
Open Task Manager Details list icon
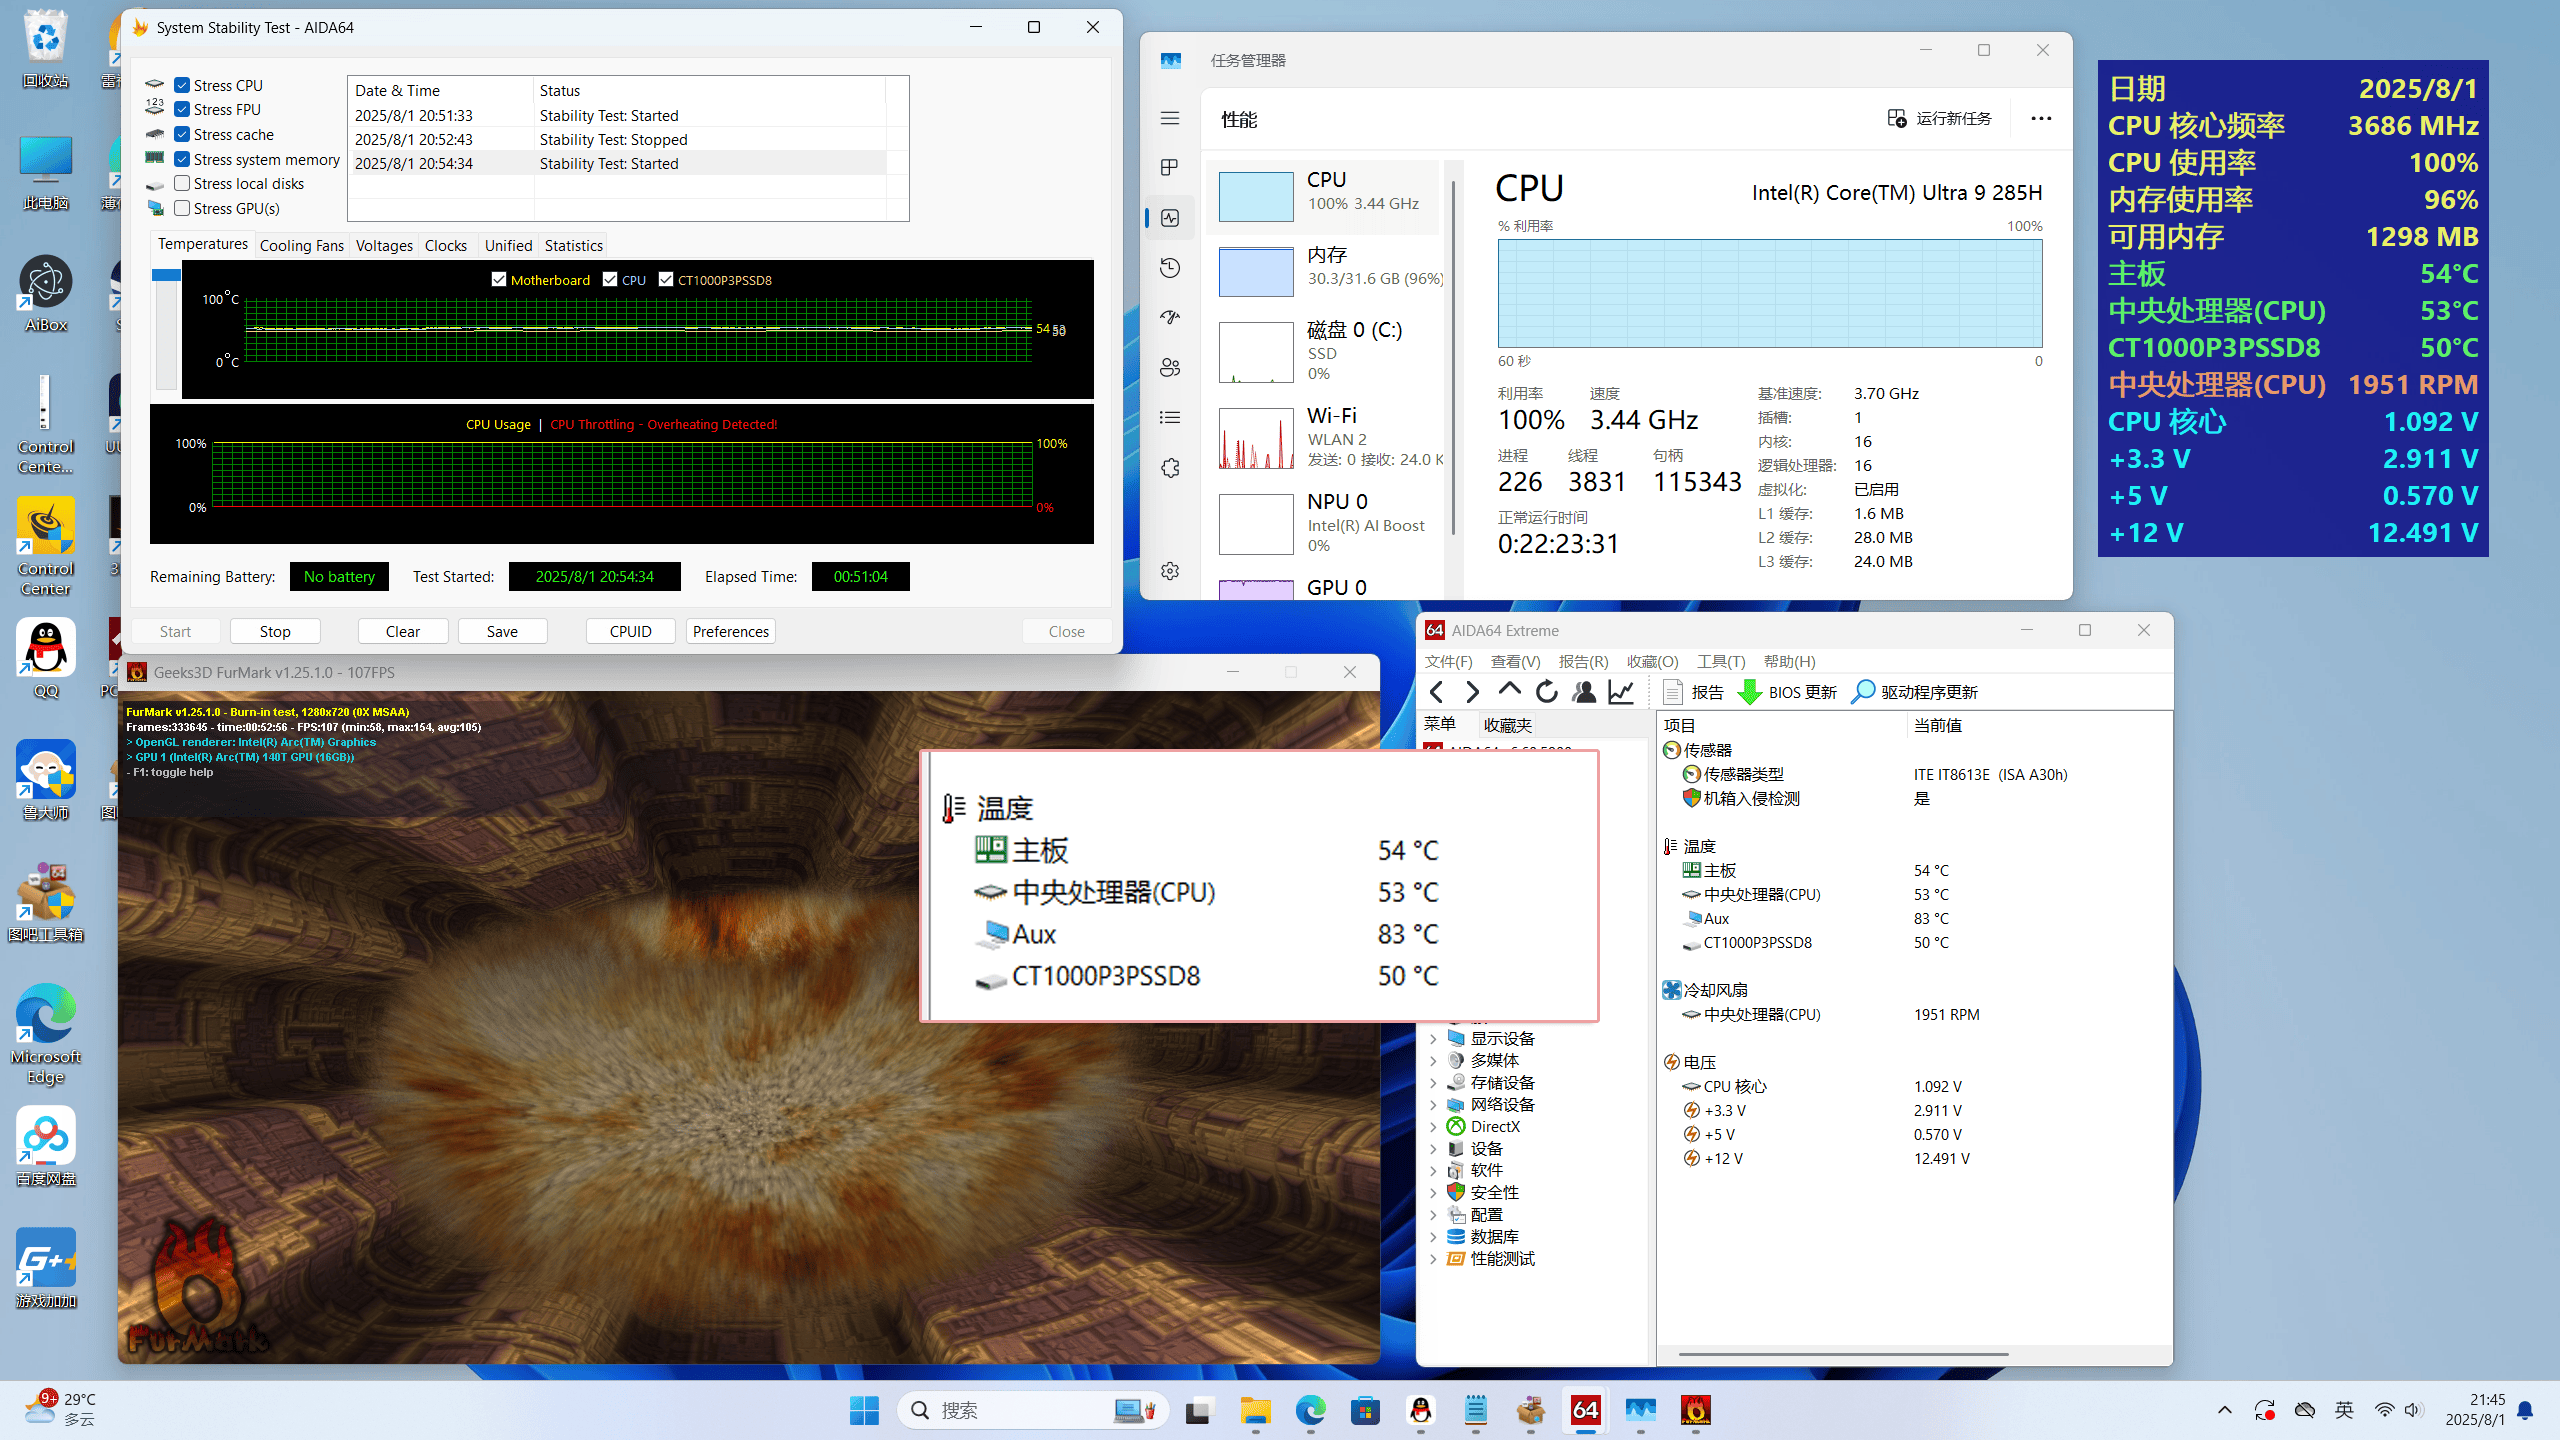pos(1170,418)
